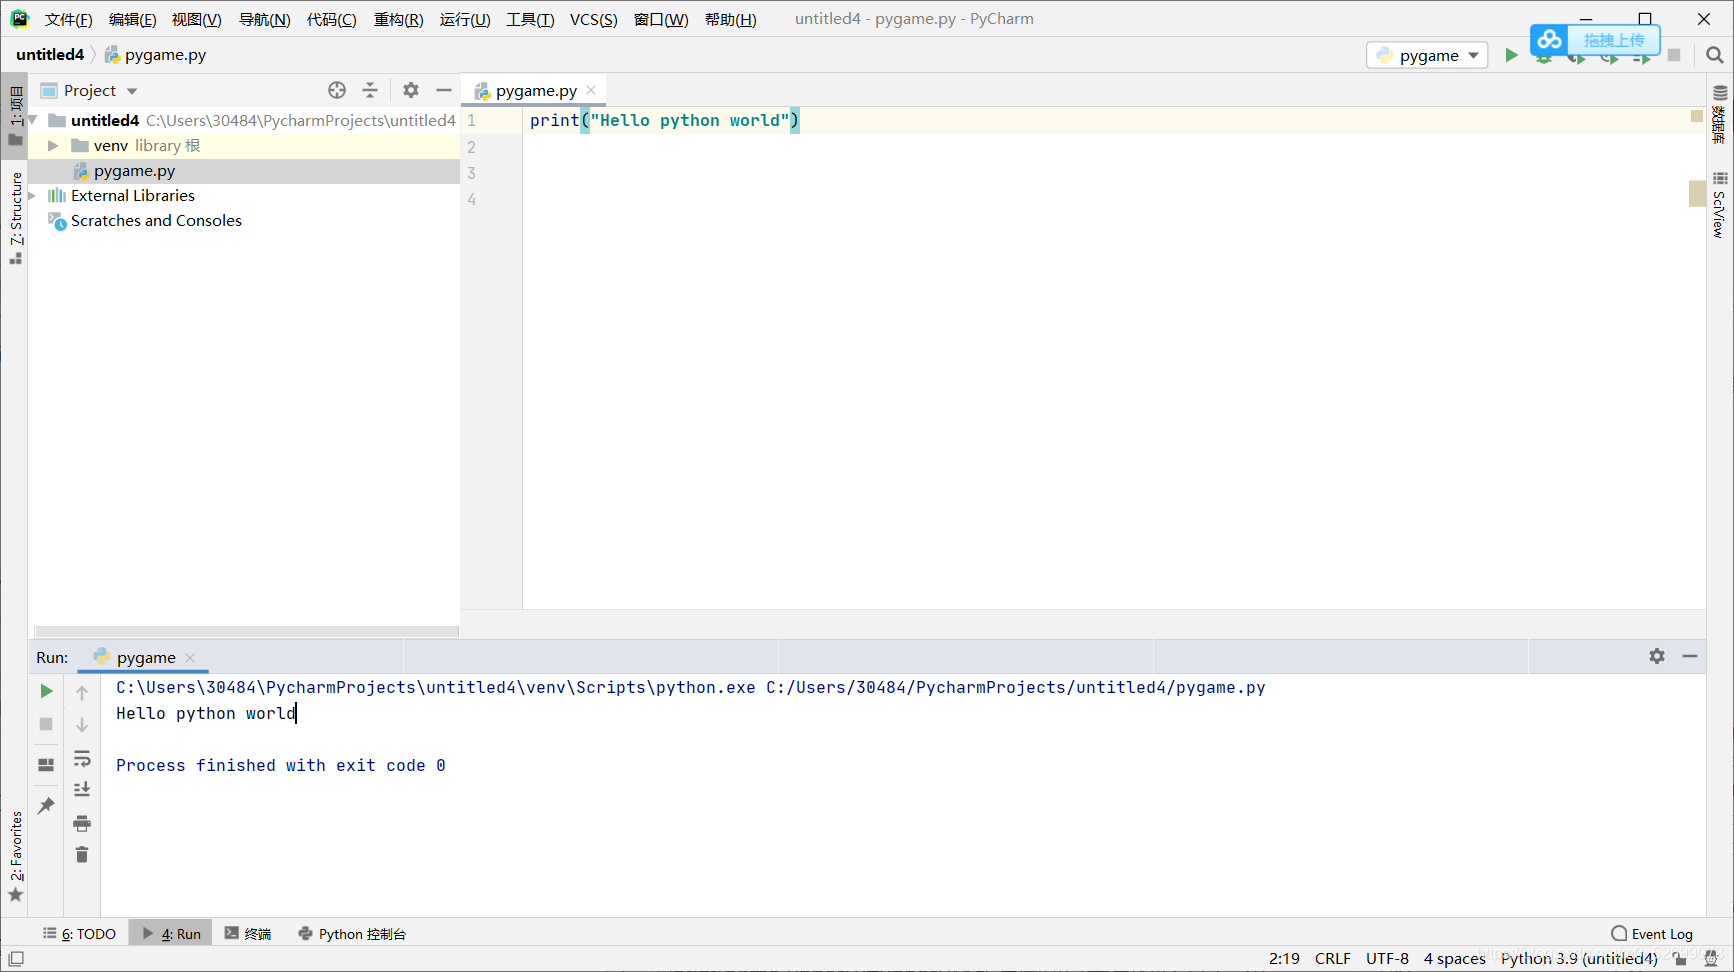Click the greyed stop icon in the Run panel
Screen dimensions: 1734x972
46,724
